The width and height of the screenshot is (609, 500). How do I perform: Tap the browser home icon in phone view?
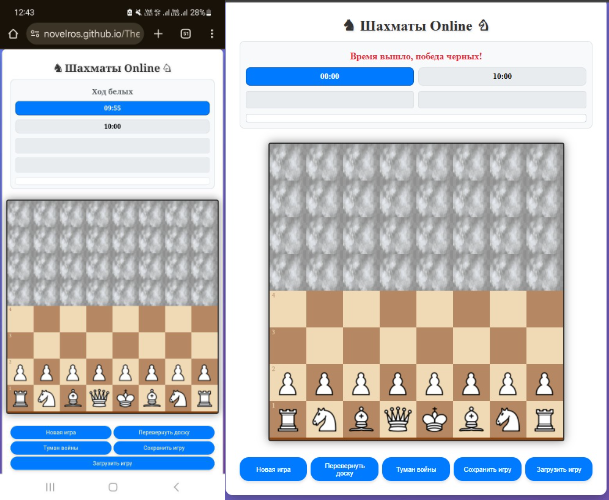click(x=13, y=34)
